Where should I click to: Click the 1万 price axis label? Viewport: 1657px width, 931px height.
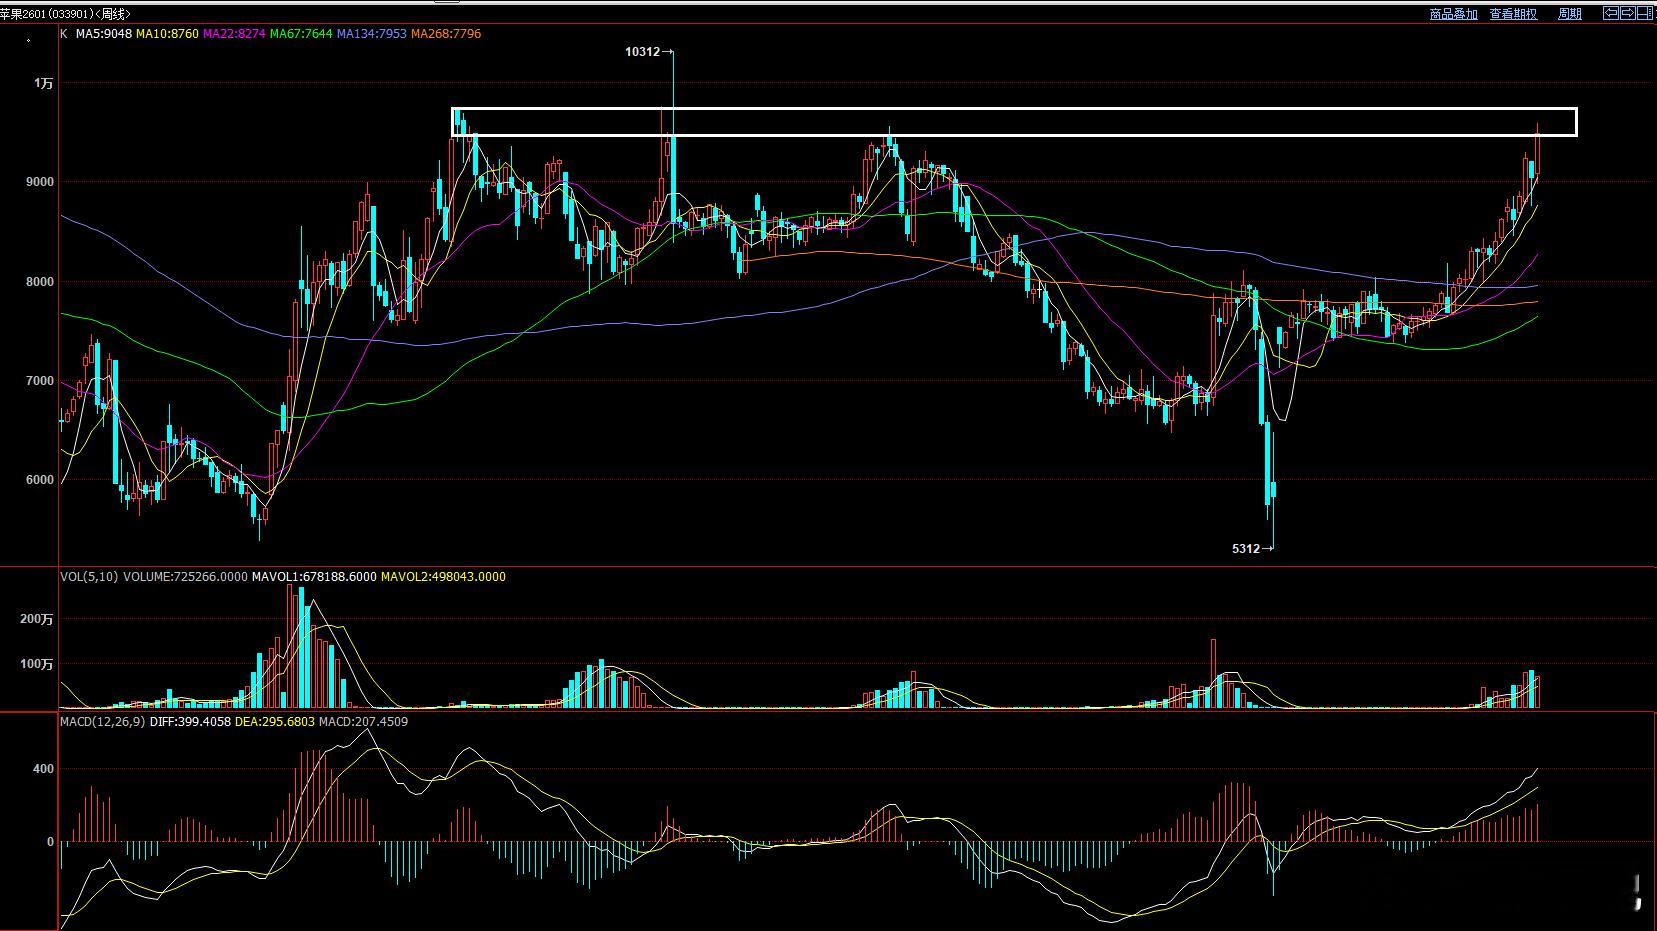click(43, 84)
